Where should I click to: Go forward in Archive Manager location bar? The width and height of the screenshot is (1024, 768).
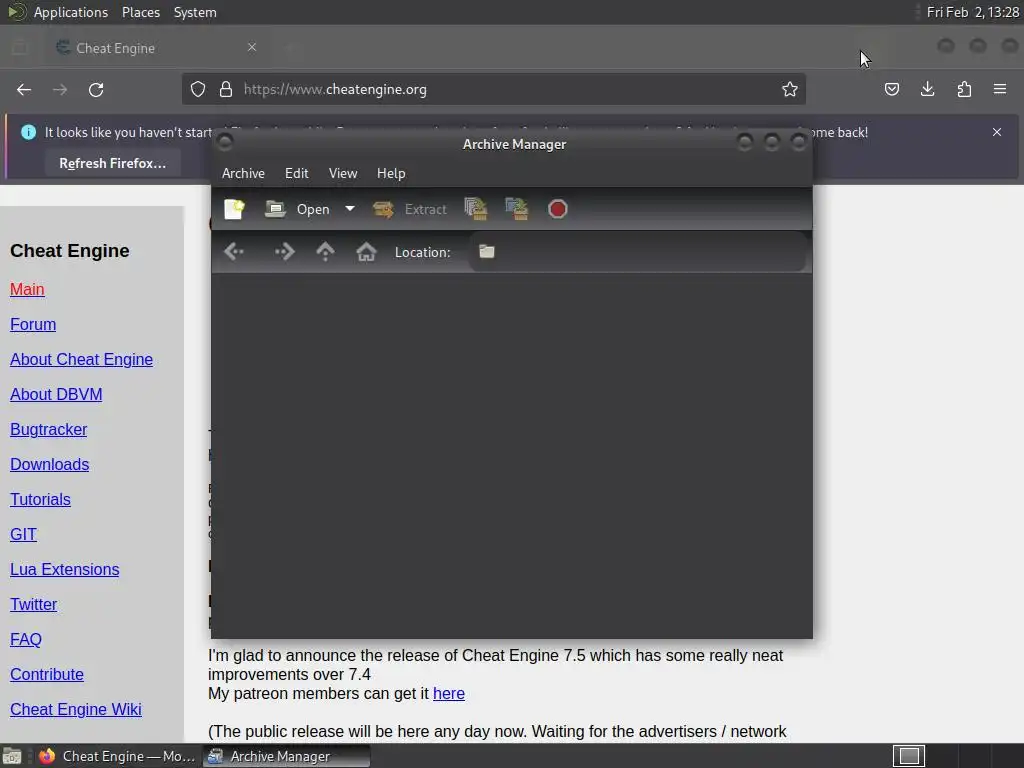click(x=284, y=252)
